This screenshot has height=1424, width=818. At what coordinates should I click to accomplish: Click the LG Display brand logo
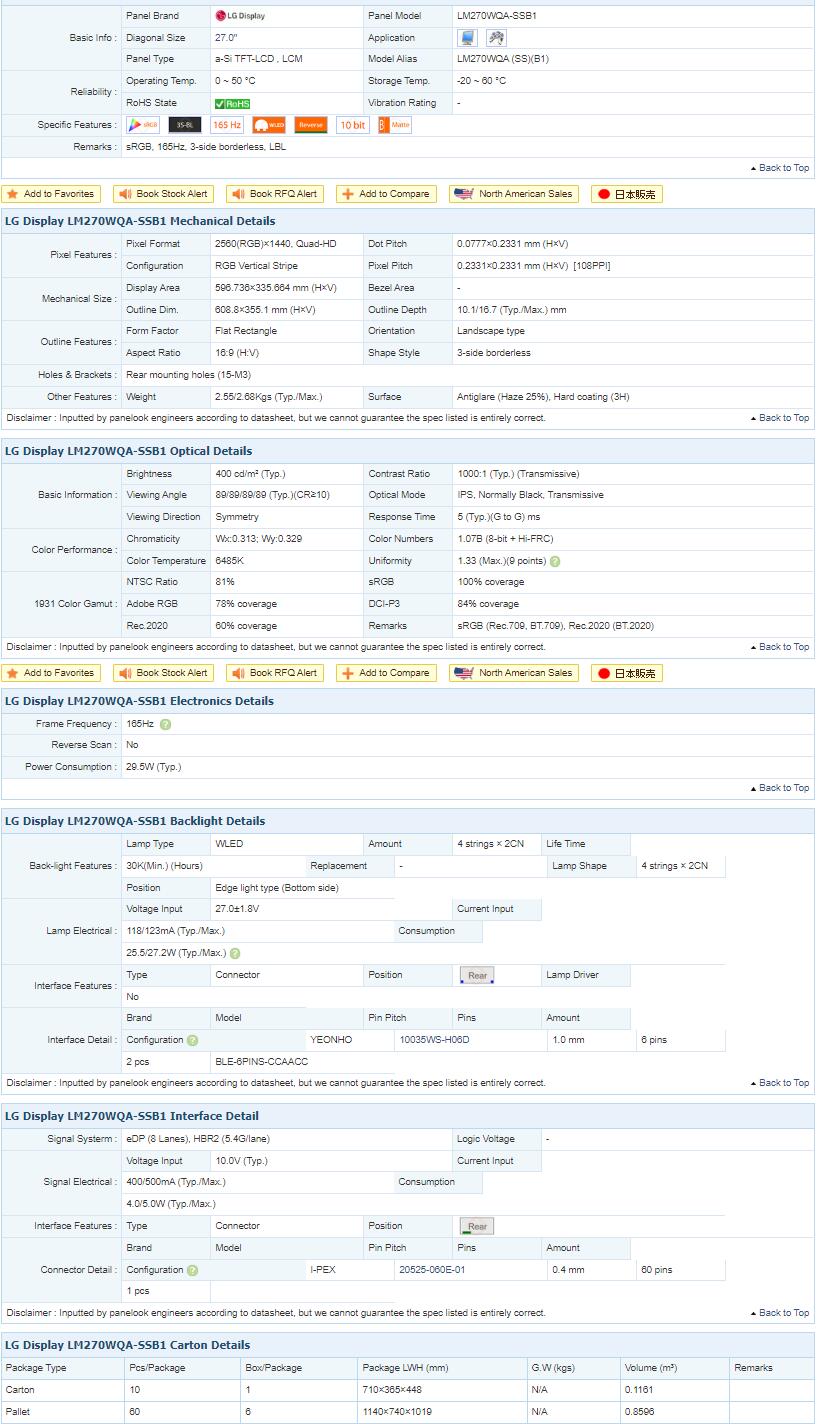[240, 16]
